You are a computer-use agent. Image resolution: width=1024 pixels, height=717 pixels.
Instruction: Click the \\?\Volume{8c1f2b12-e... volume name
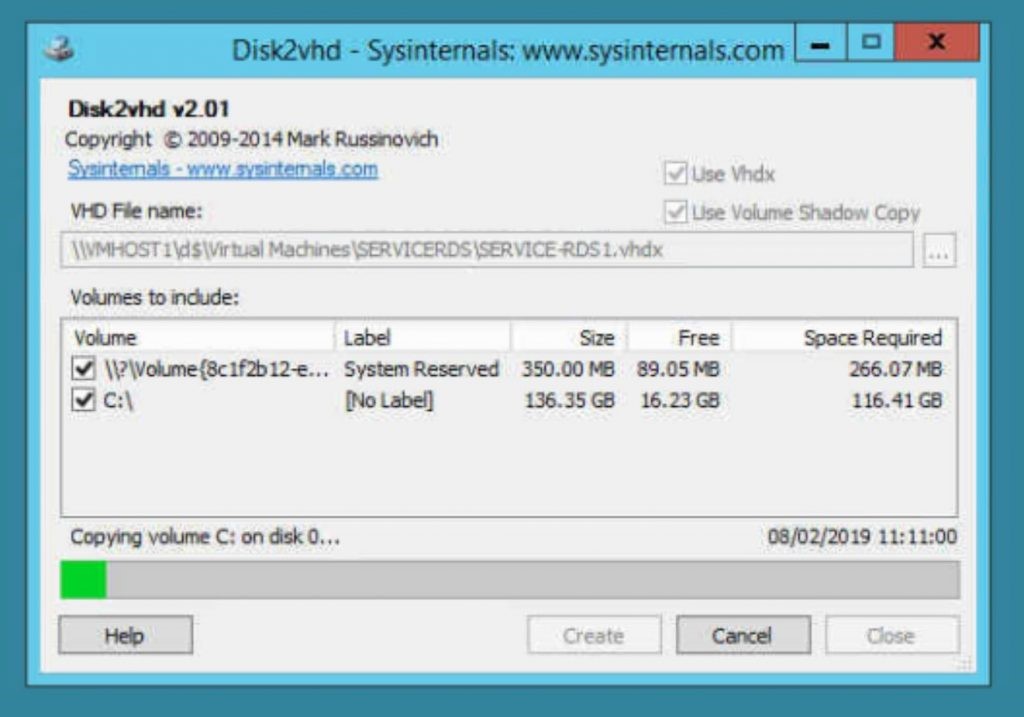(x=217, y=369)
